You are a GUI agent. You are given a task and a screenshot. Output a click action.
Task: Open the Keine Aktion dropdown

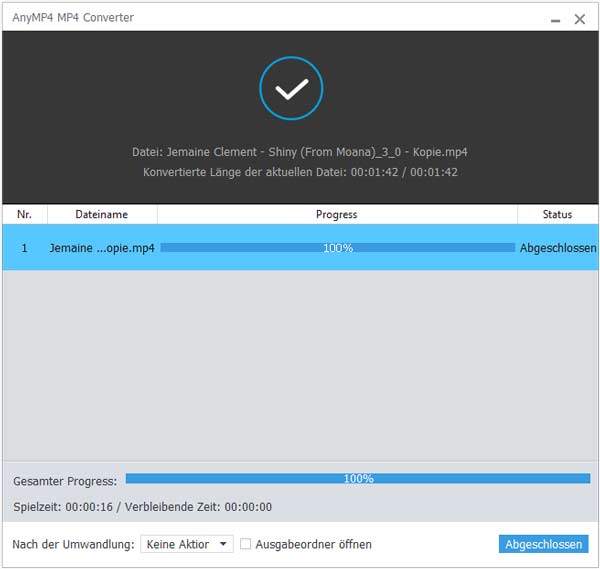[187, 544]
